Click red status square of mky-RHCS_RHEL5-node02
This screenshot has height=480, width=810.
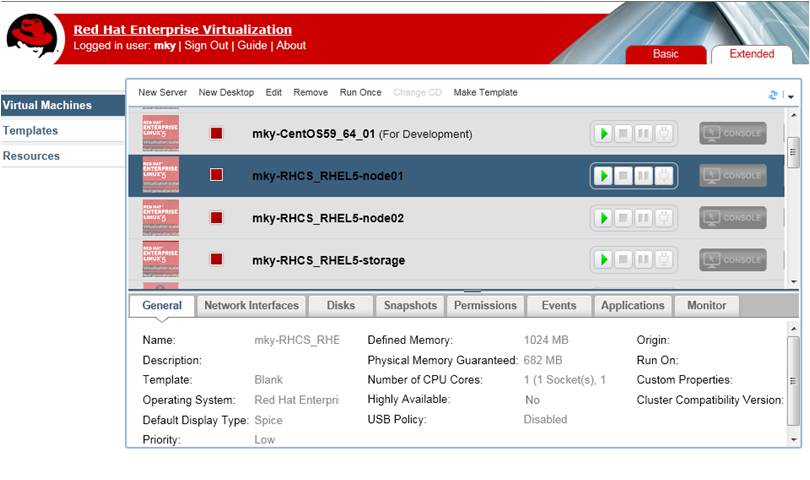(x=216, y=218)
